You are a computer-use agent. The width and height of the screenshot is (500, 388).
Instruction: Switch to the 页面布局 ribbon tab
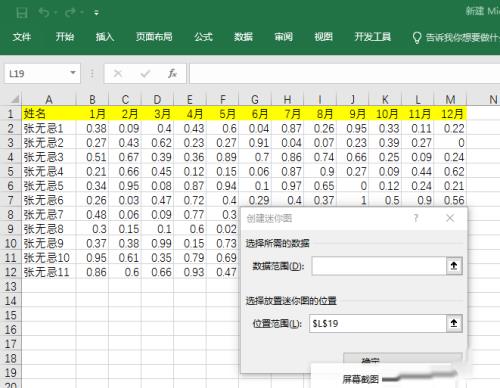[154, 37]
